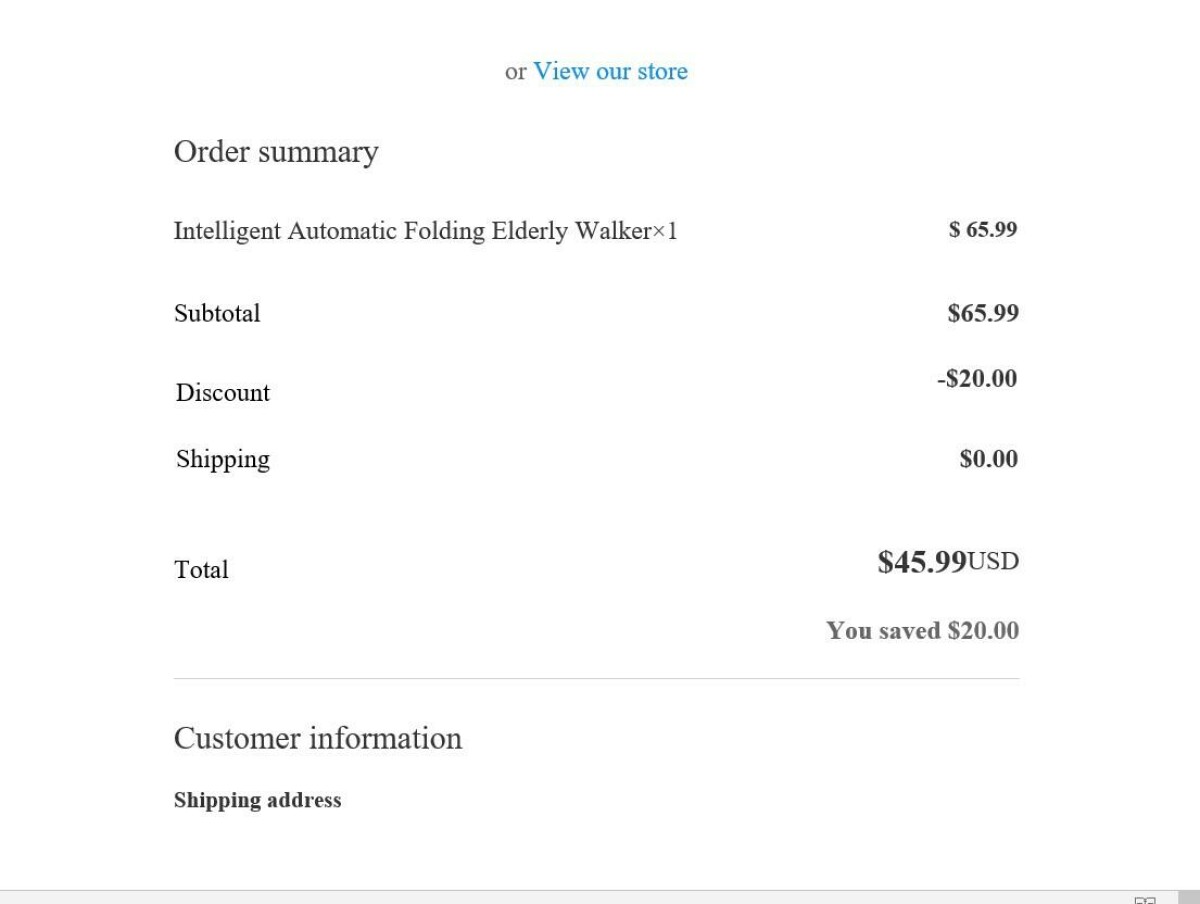
Task: Click the Total label
Action: coord(201,570)
